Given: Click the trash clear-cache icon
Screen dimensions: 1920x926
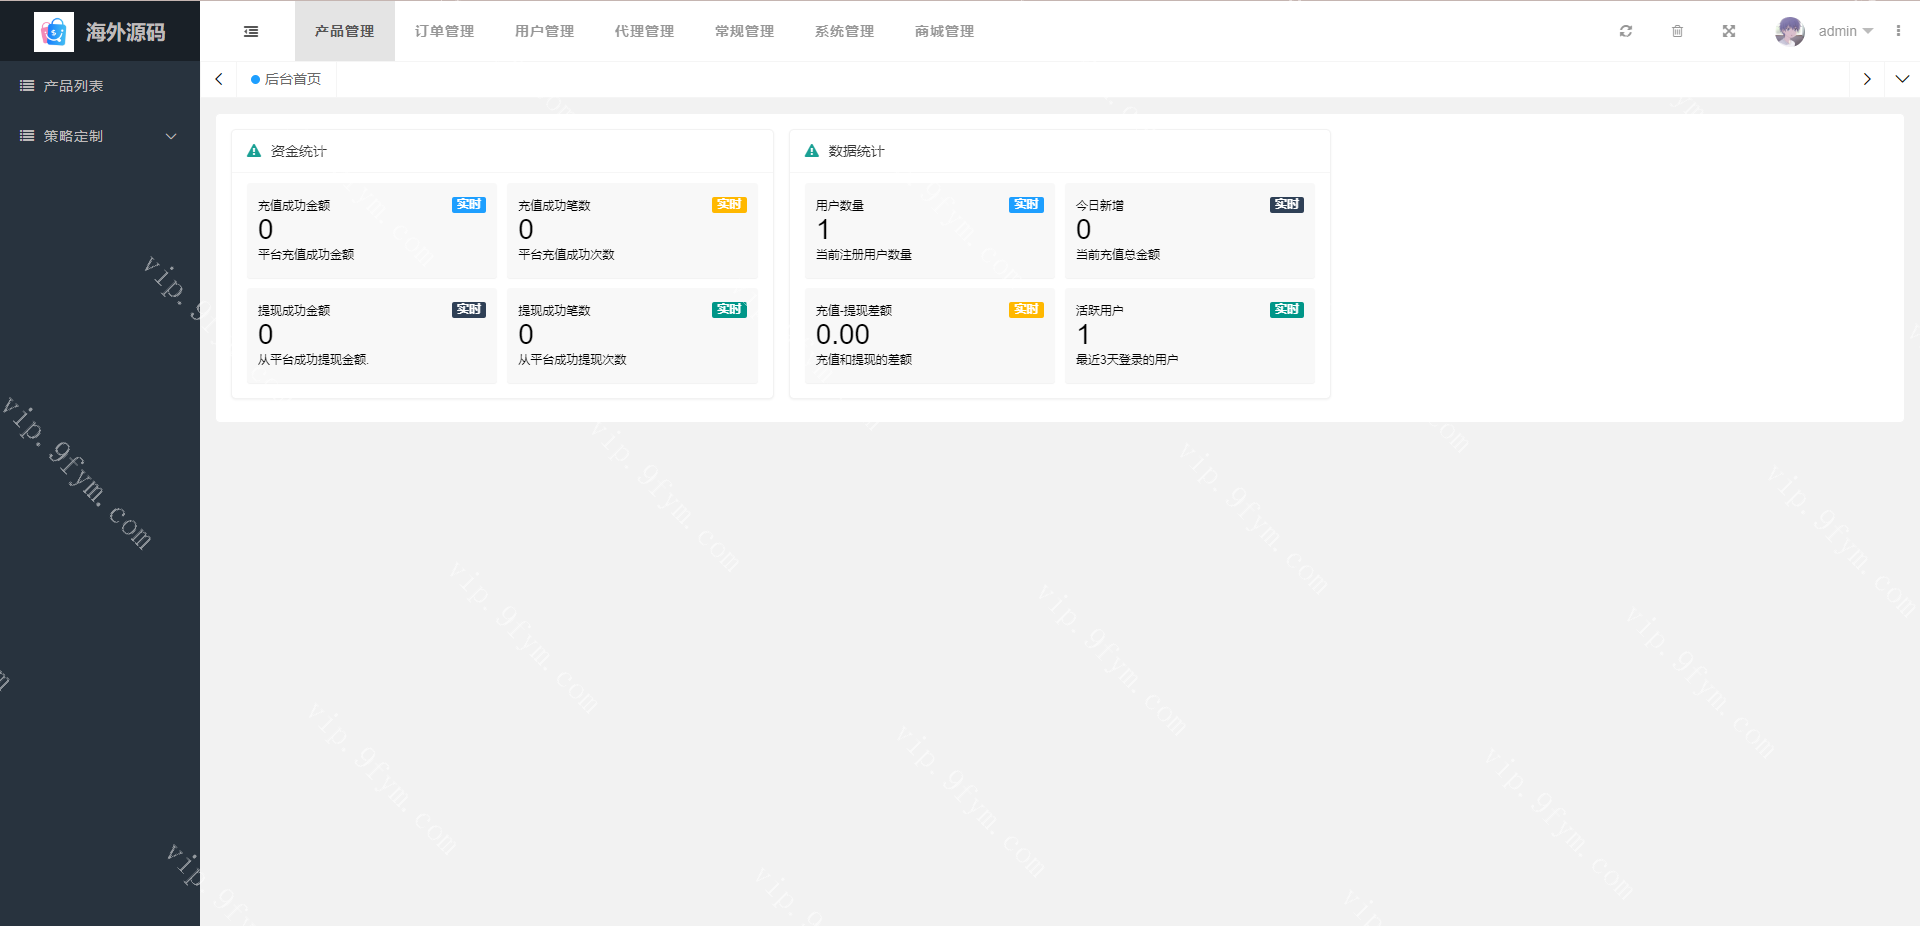Looking at the screenshot, I should (x=1677, y=32).
